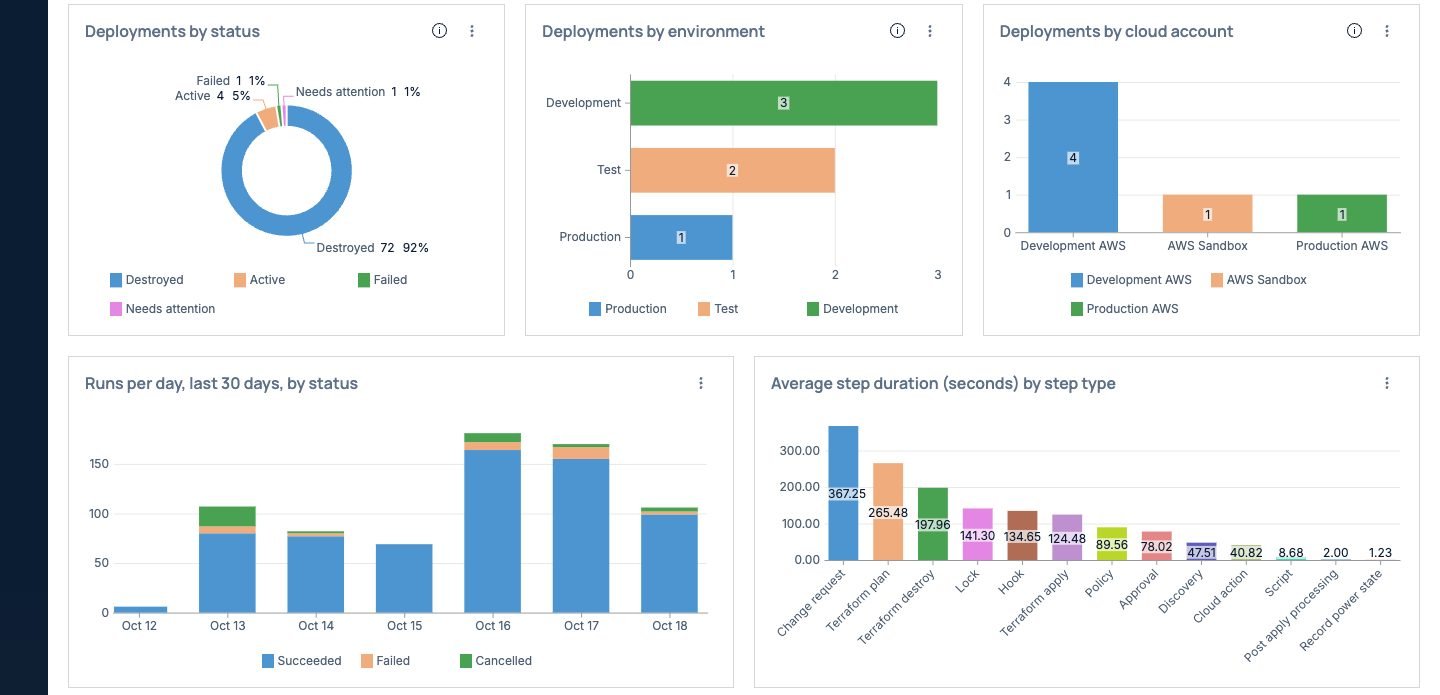1440x695 pixels.
Task: Click the Oct 18 runs bar
Action: [x=669, y=560]
